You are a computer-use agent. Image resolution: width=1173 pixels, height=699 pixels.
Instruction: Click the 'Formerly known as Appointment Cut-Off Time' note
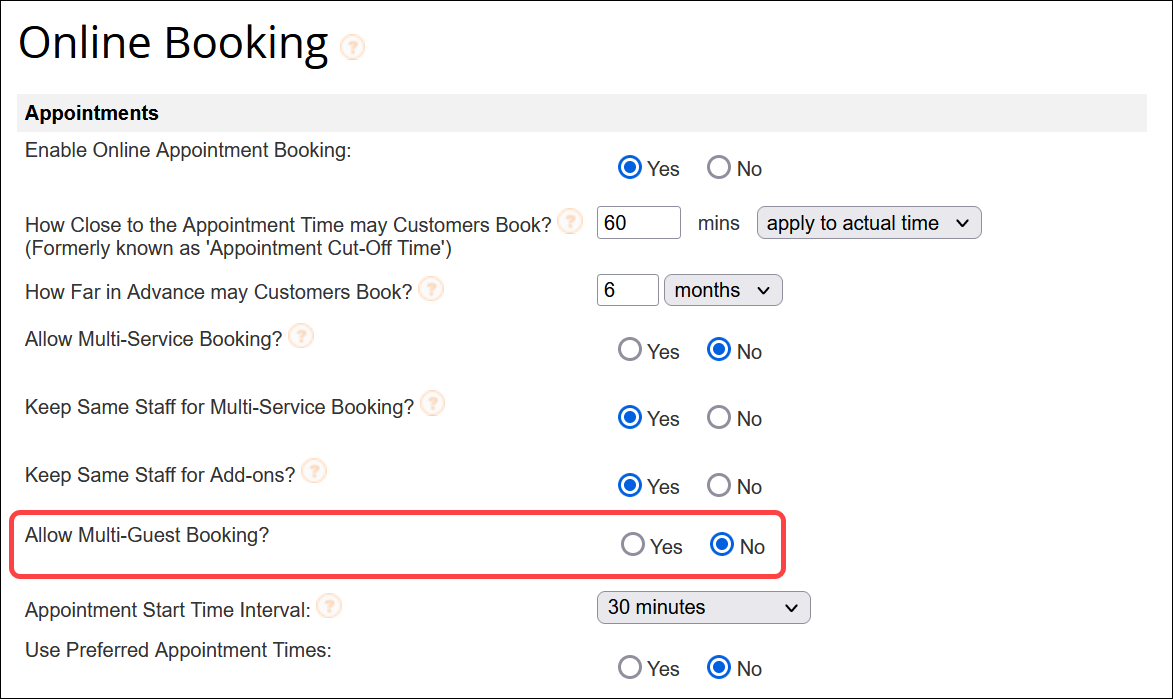point(238,248)
